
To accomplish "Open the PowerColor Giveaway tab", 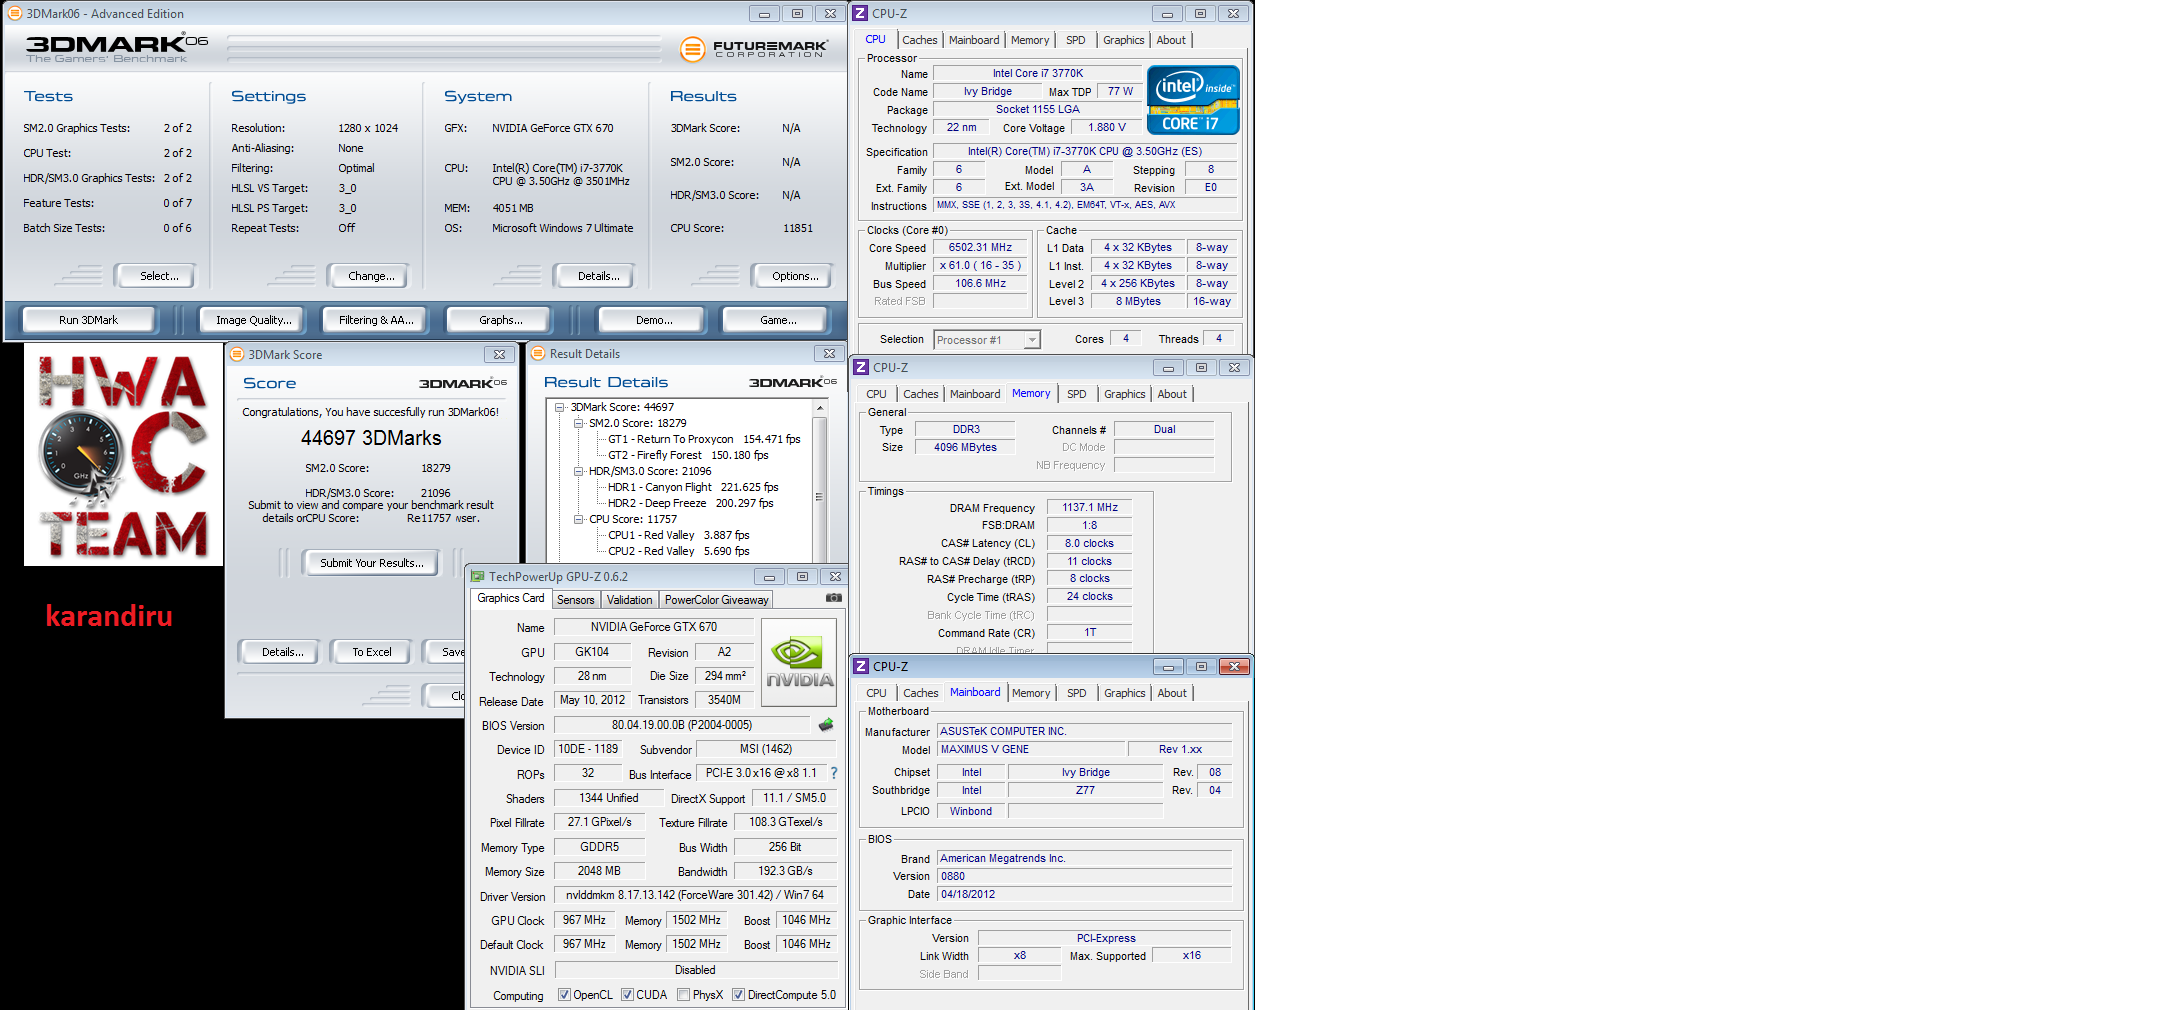I will click(x=716, y=600).
